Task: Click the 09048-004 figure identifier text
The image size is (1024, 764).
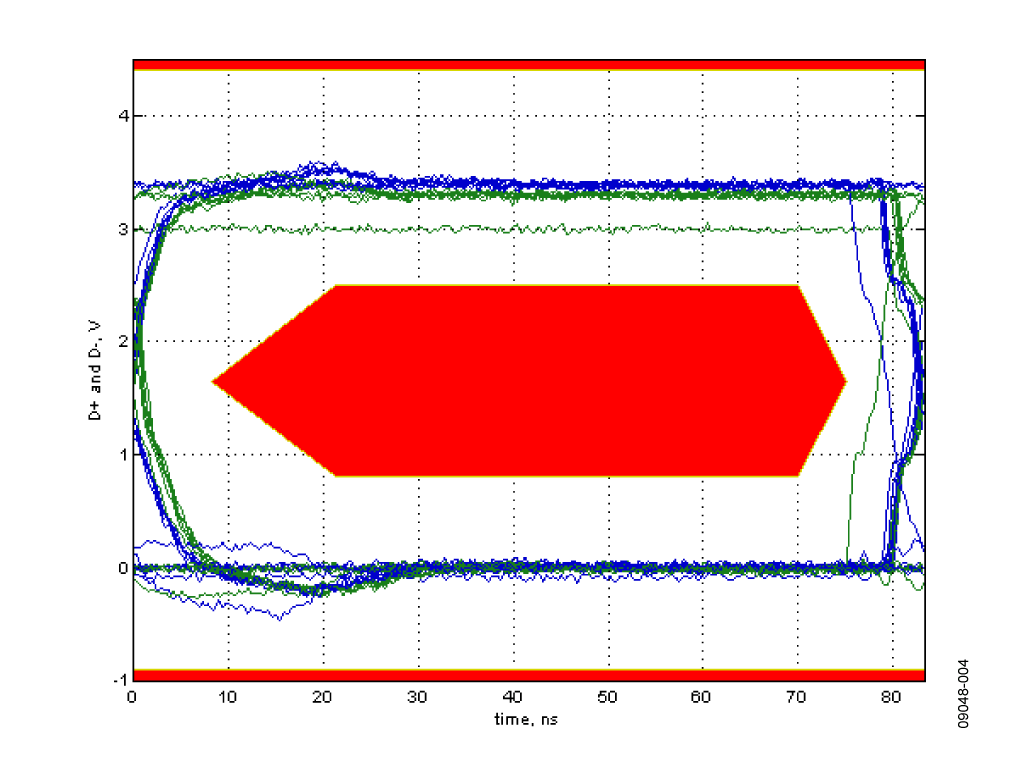Action: 963,693
